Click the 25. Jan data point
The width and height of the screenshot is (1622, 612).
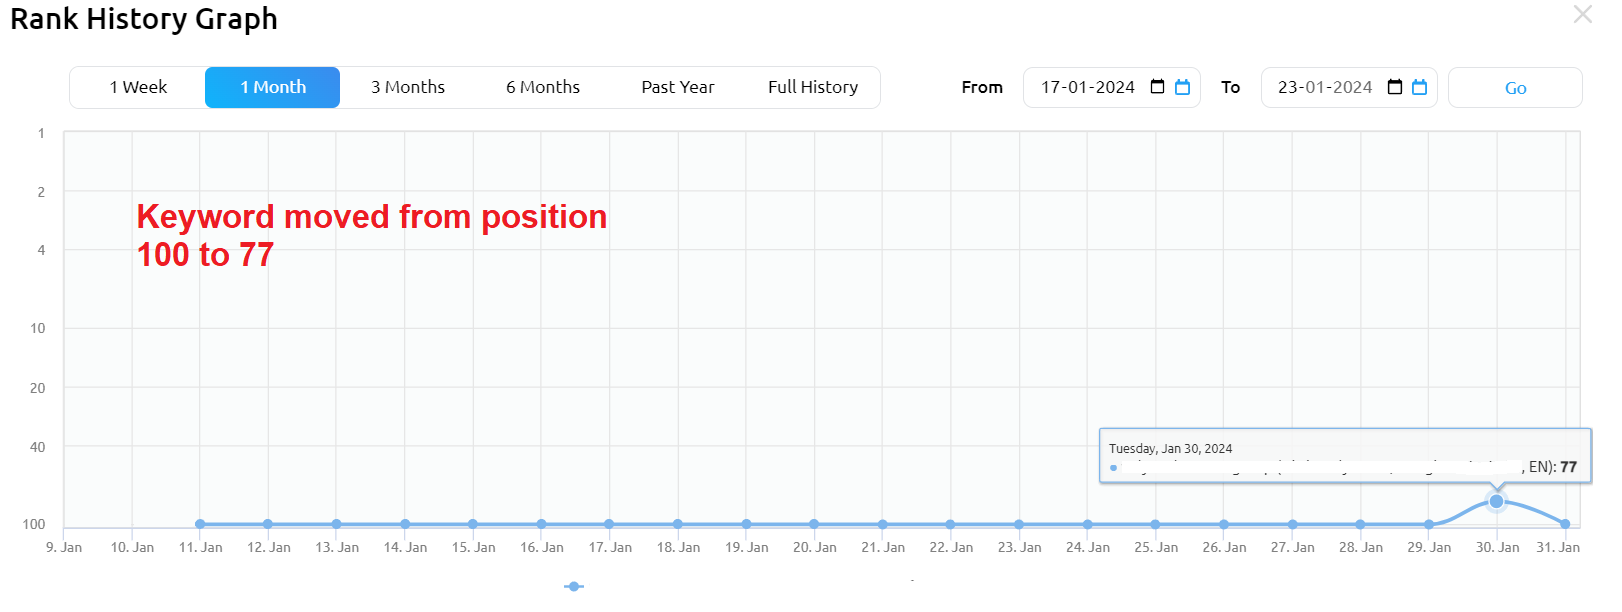click(1155, 524)
